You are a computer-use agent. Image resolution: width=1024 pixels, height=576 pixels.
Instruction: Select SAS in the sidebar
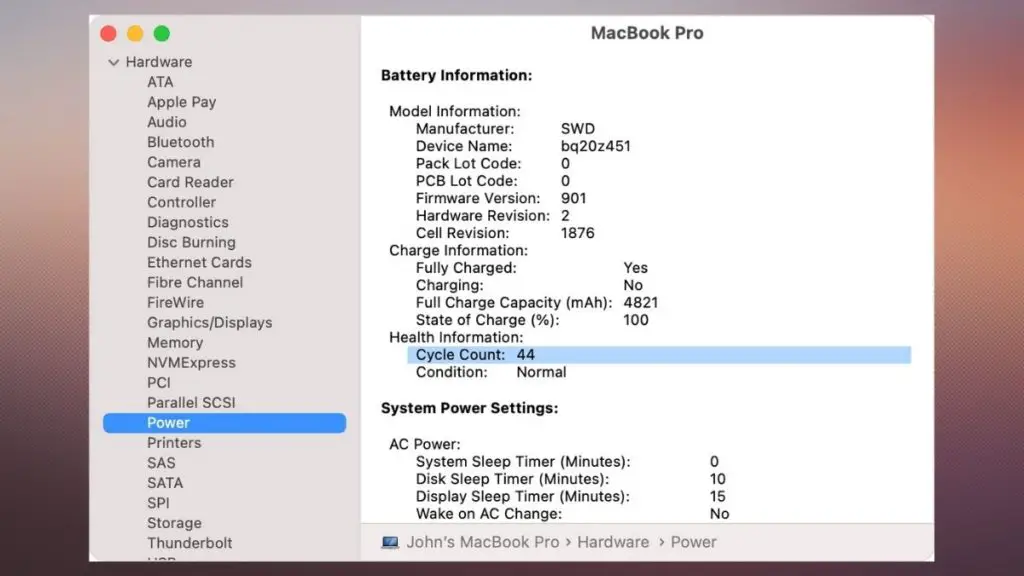pos(161,463)
